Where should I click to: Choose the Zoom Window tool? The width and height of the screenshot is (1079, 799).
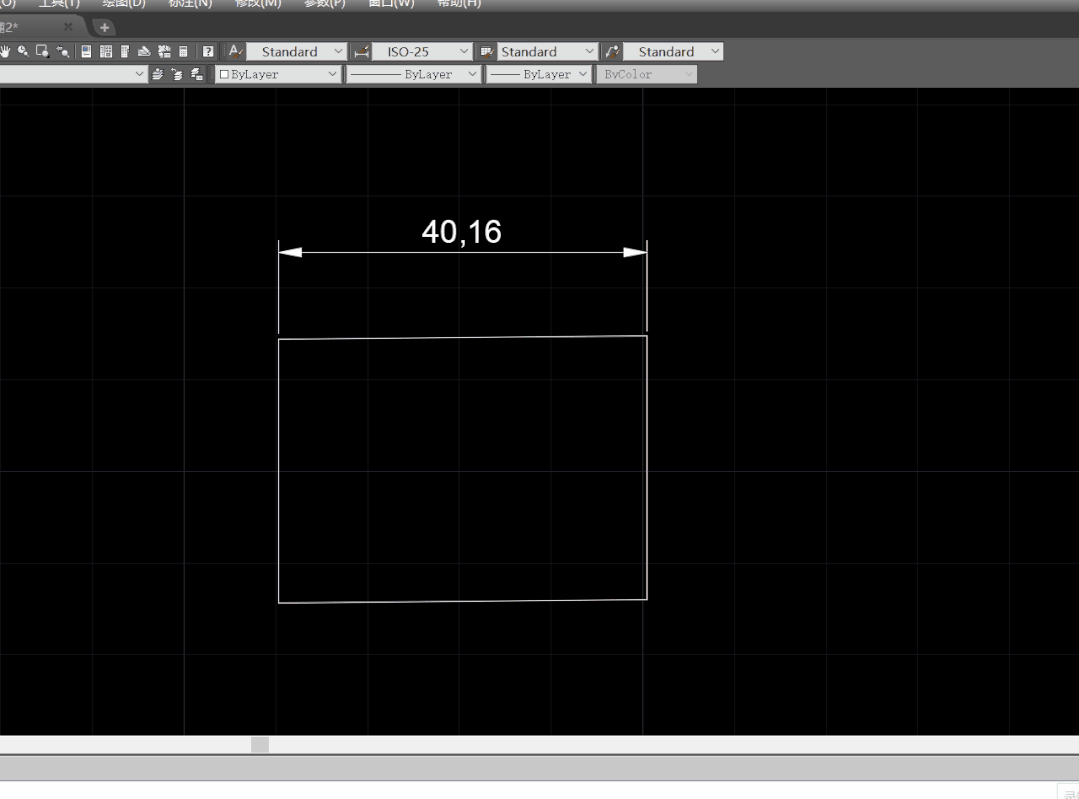43,52
